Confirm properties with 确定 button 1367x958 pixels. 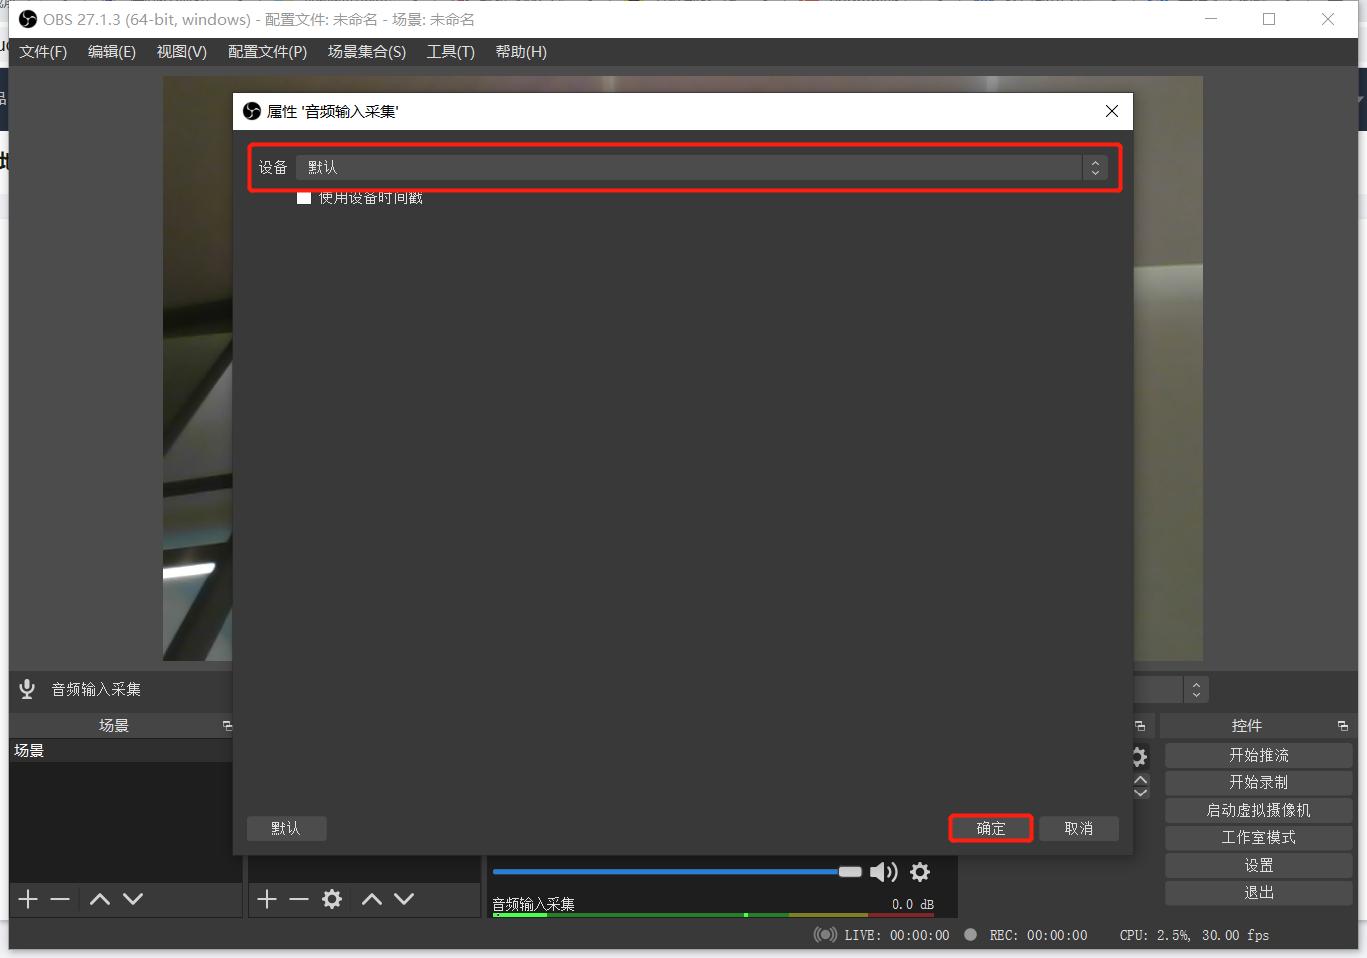point(991,828)
